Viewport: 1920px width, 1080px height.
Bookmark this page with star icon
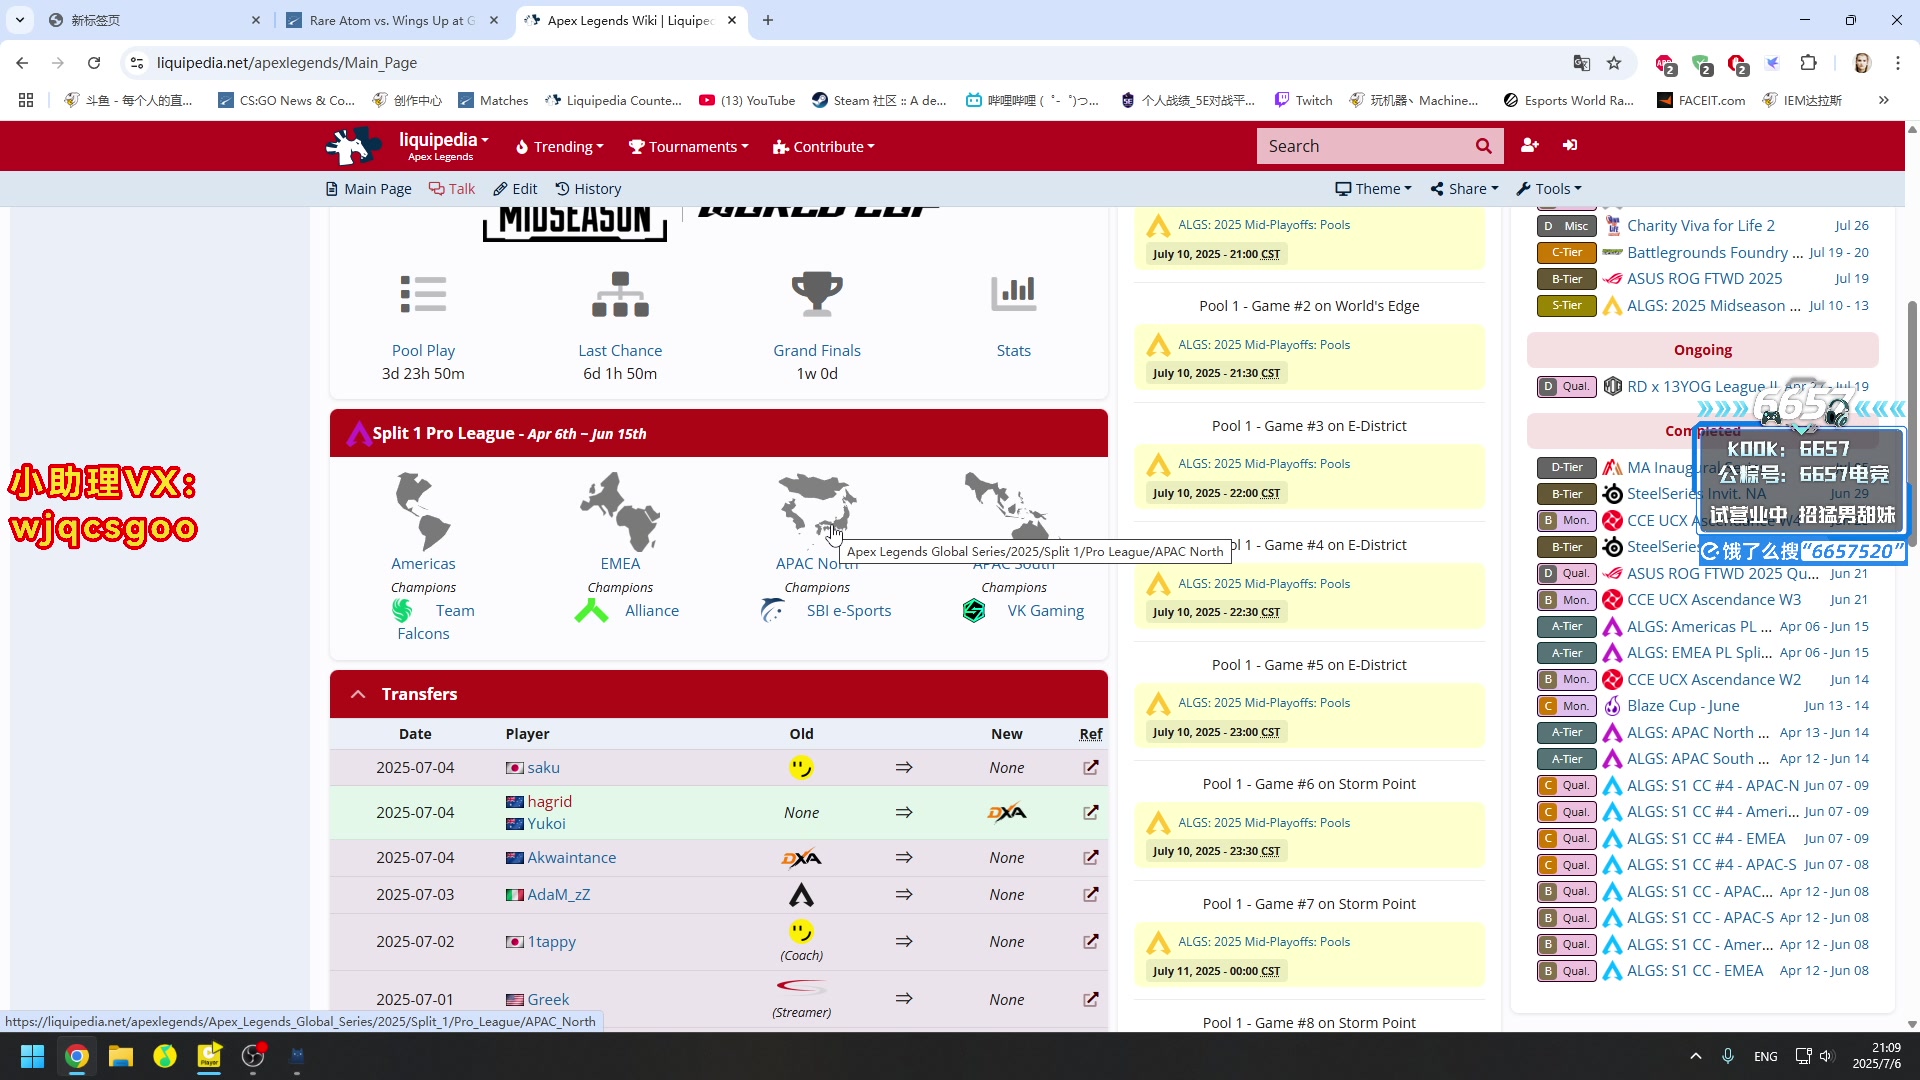[1614, 63]
